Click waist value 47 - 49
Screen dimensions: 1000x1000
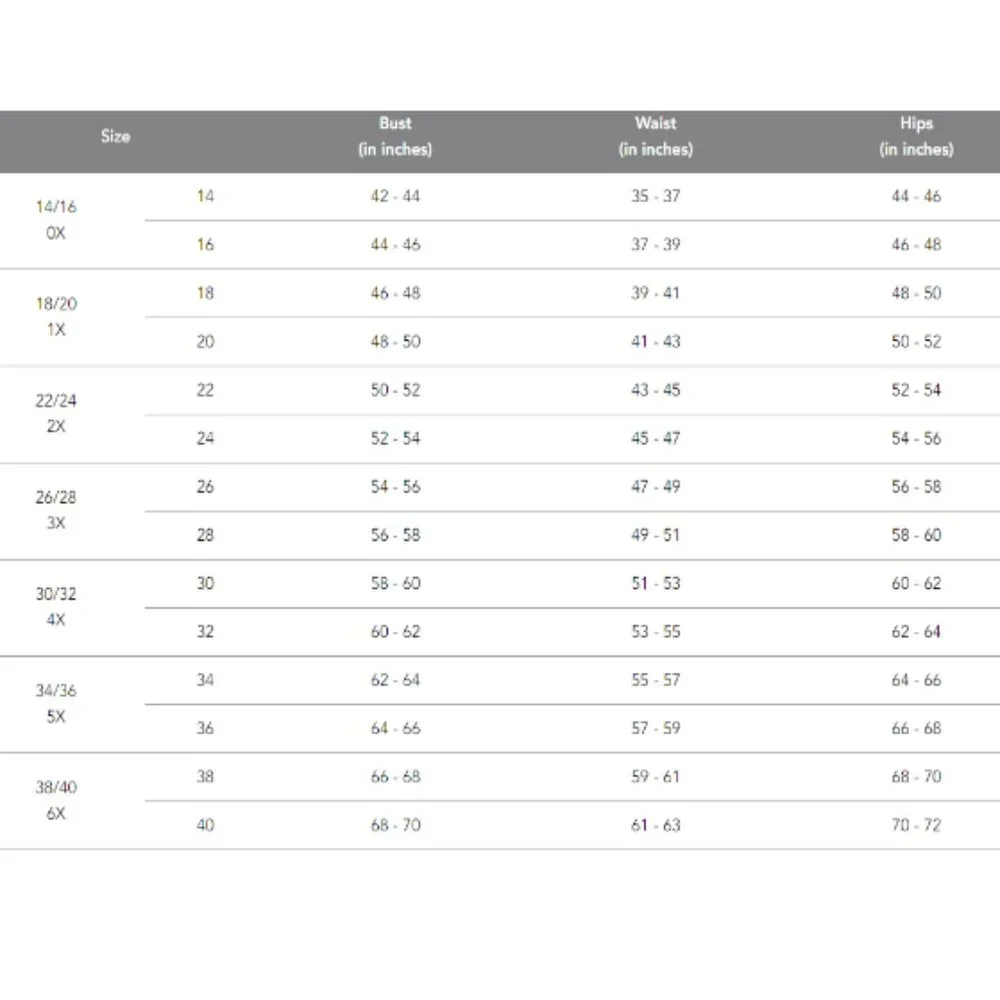[x=656, y=487]
